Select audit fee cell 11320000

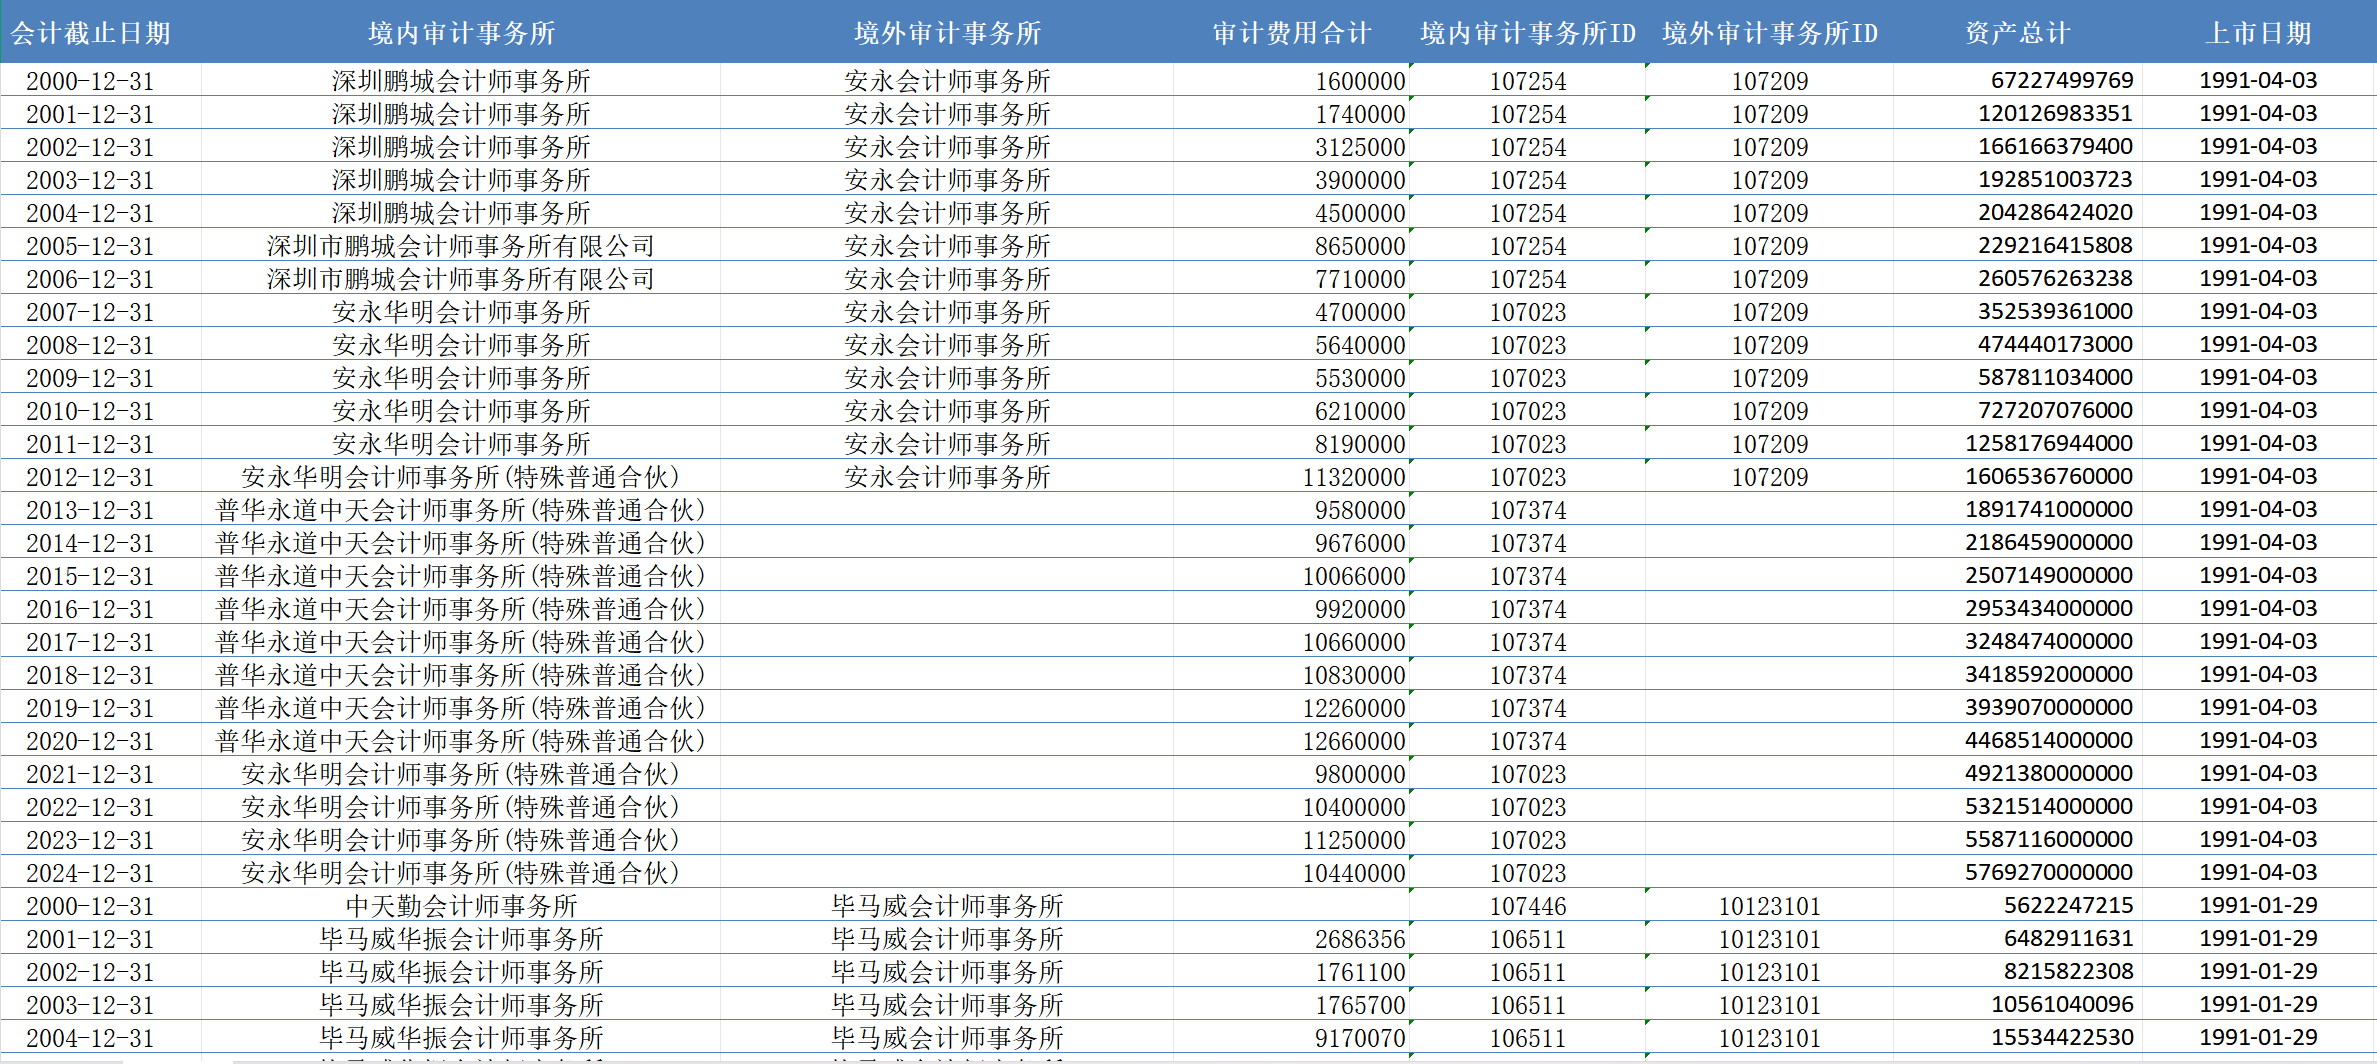point(1291,477)
